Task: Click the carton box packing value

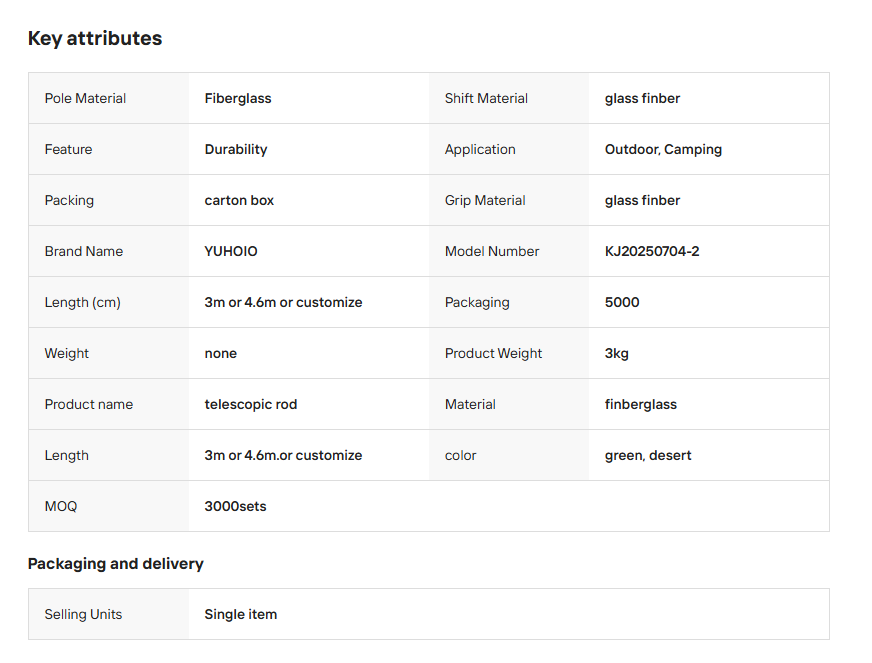Action: pos(239,200)
